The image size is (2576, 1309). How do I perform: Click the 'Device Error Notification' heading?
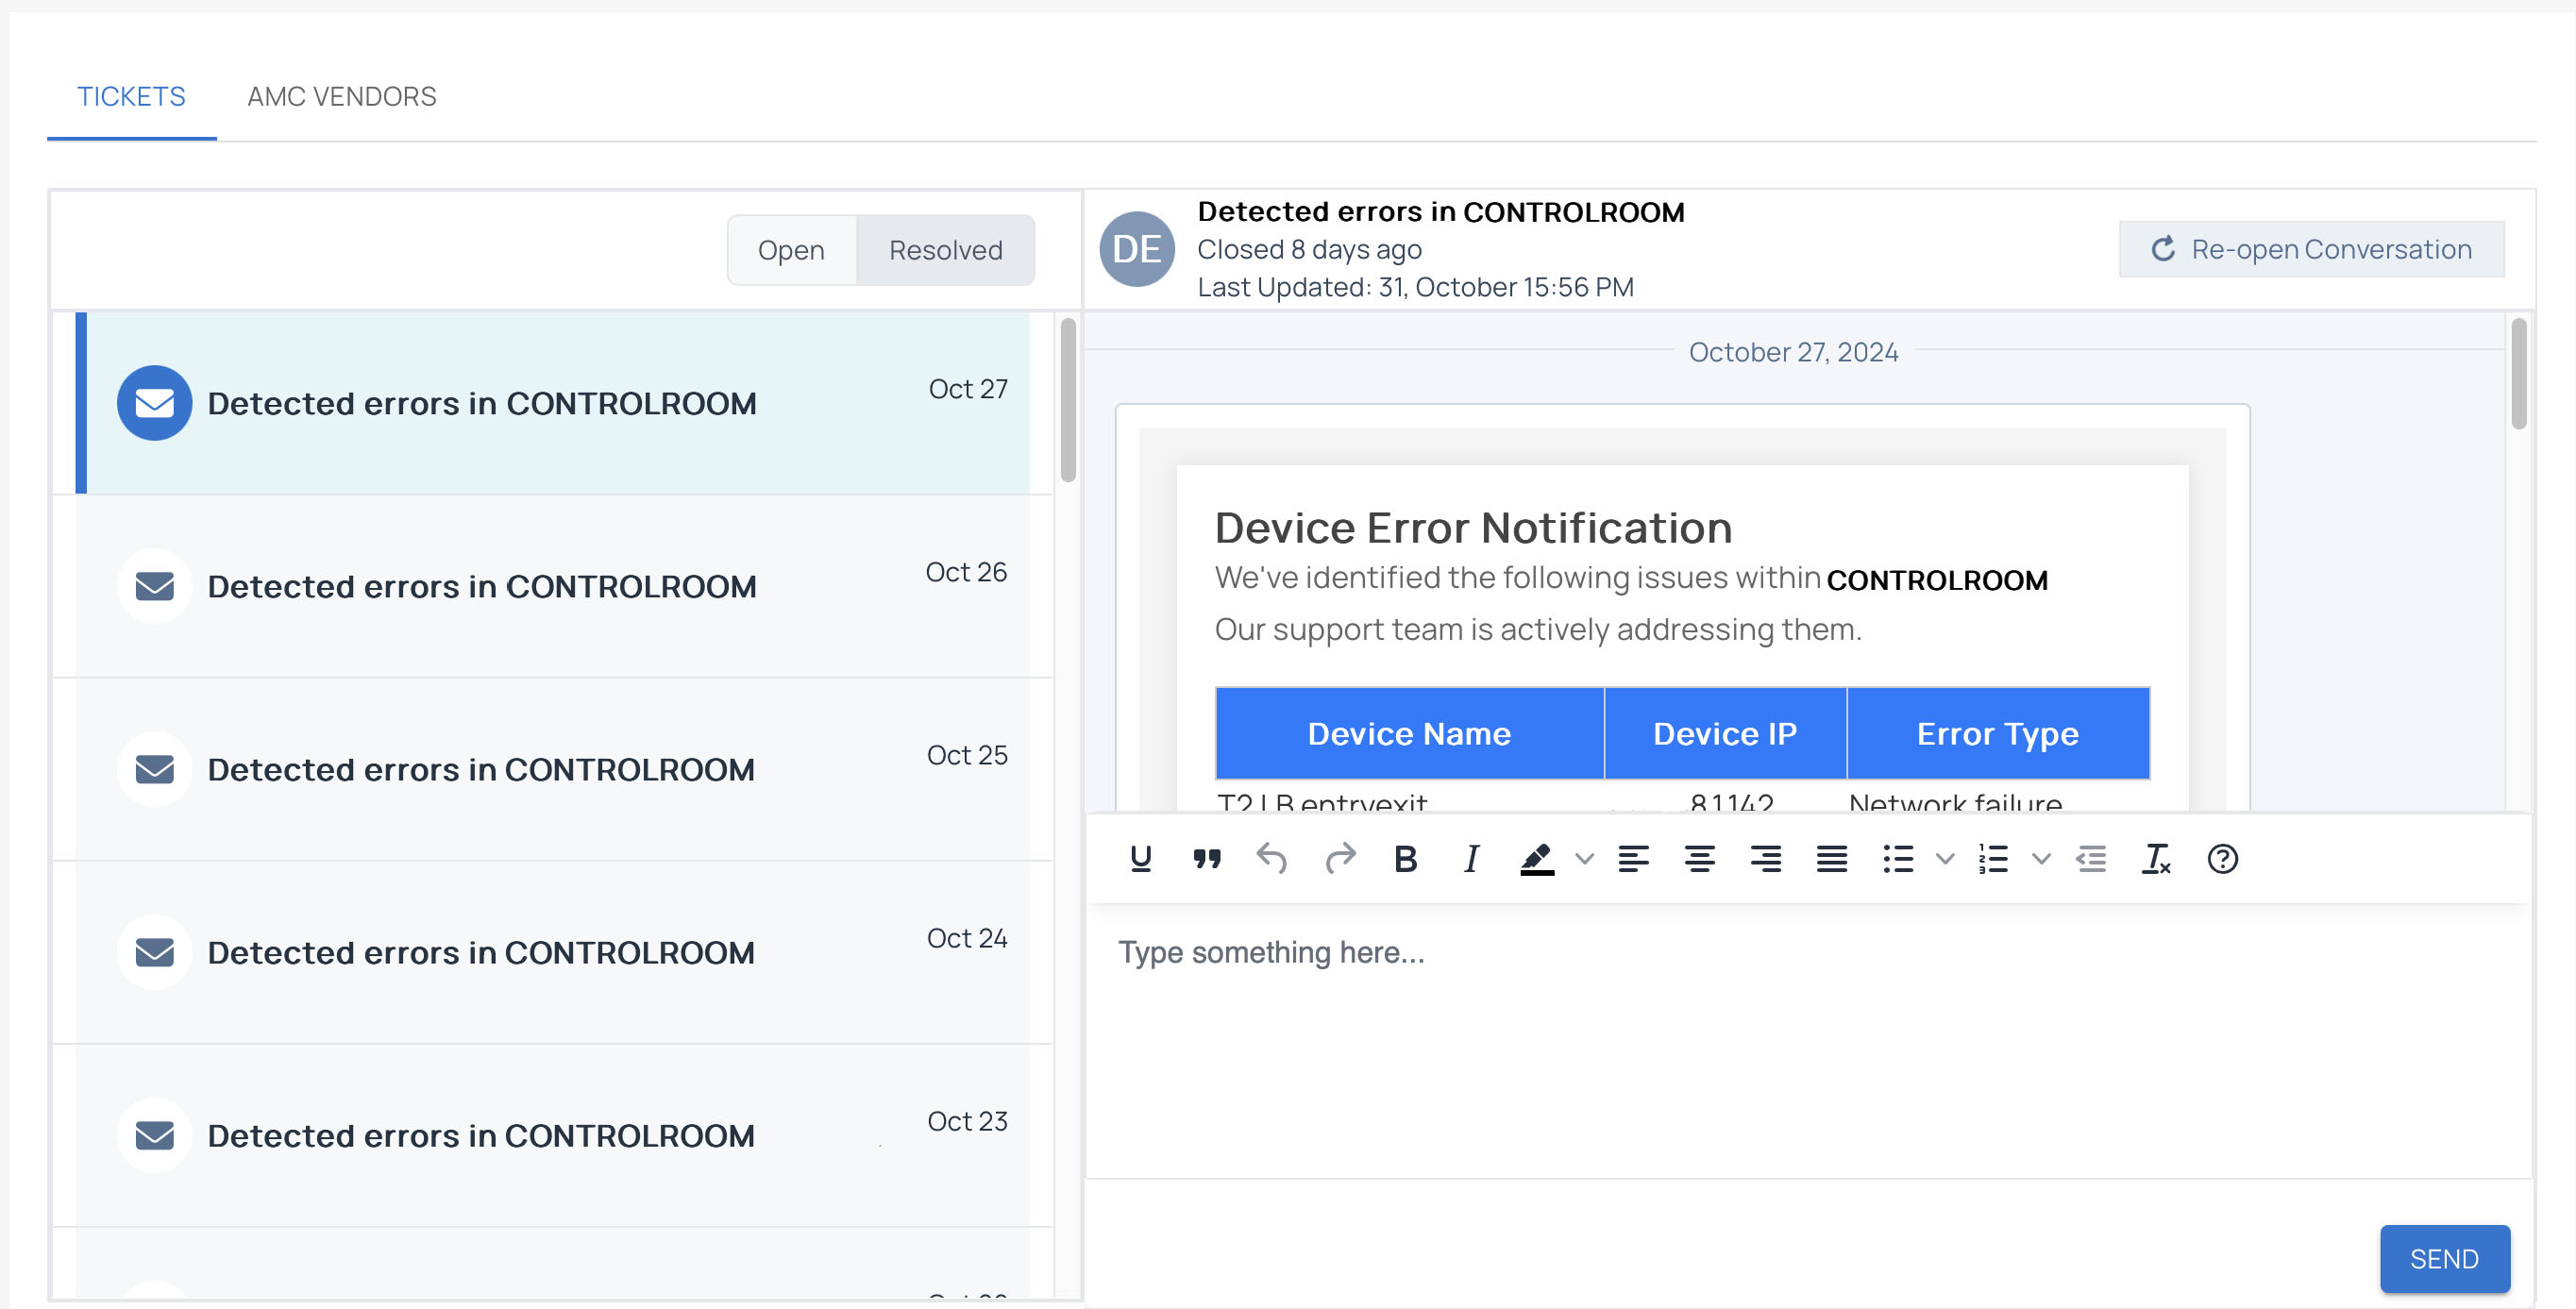point(1473,527)
